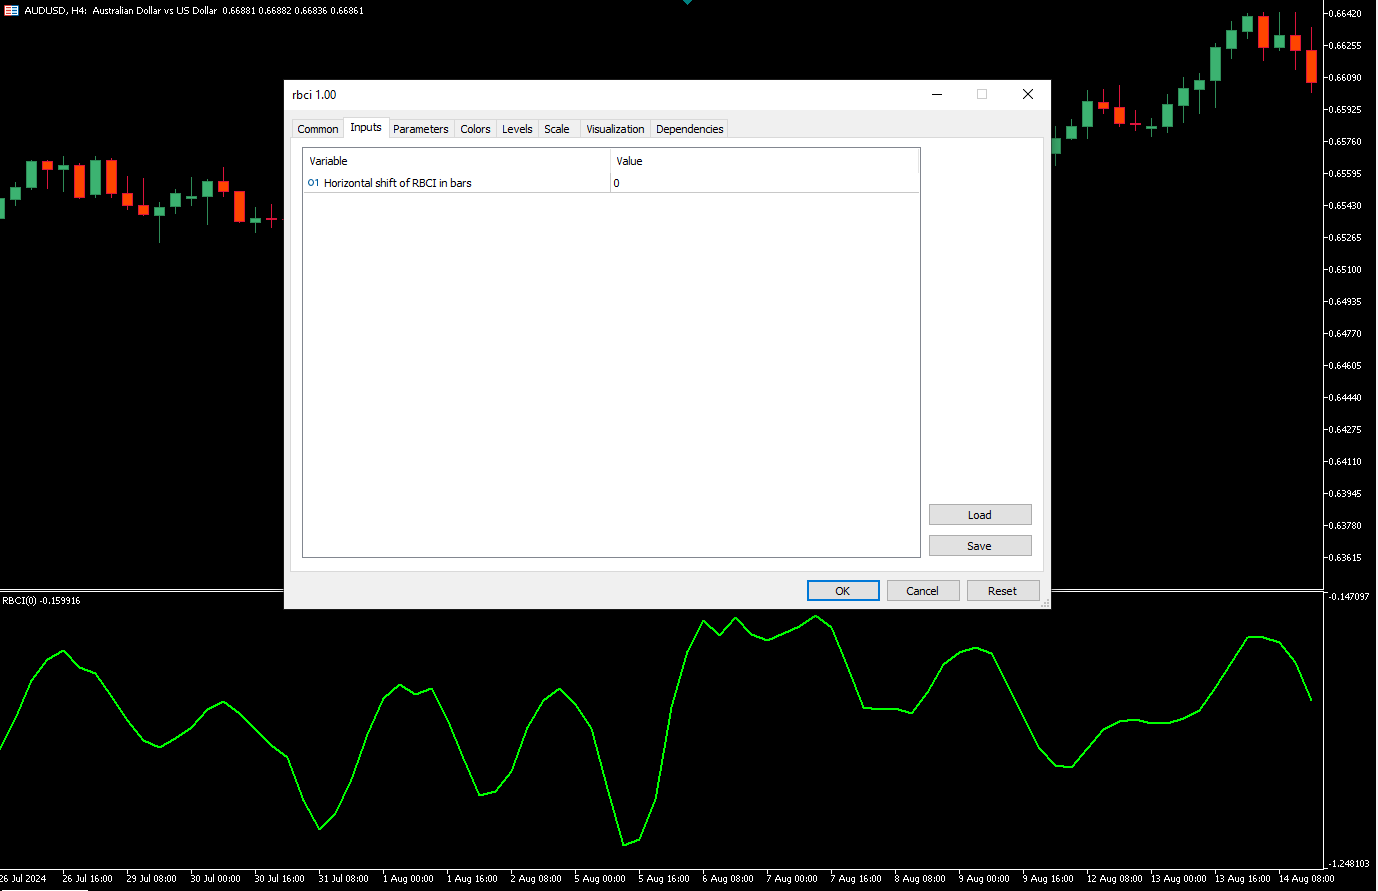
Task: Go to the Visualization tab
Action: tap(615, 129)
